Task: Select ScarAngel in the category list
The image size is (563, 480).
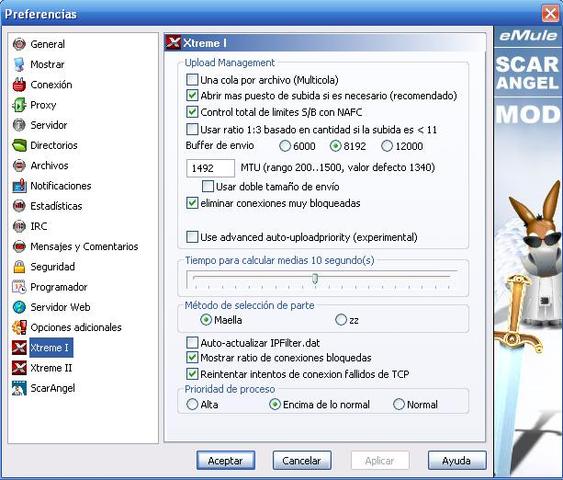Action: [53, 388]
